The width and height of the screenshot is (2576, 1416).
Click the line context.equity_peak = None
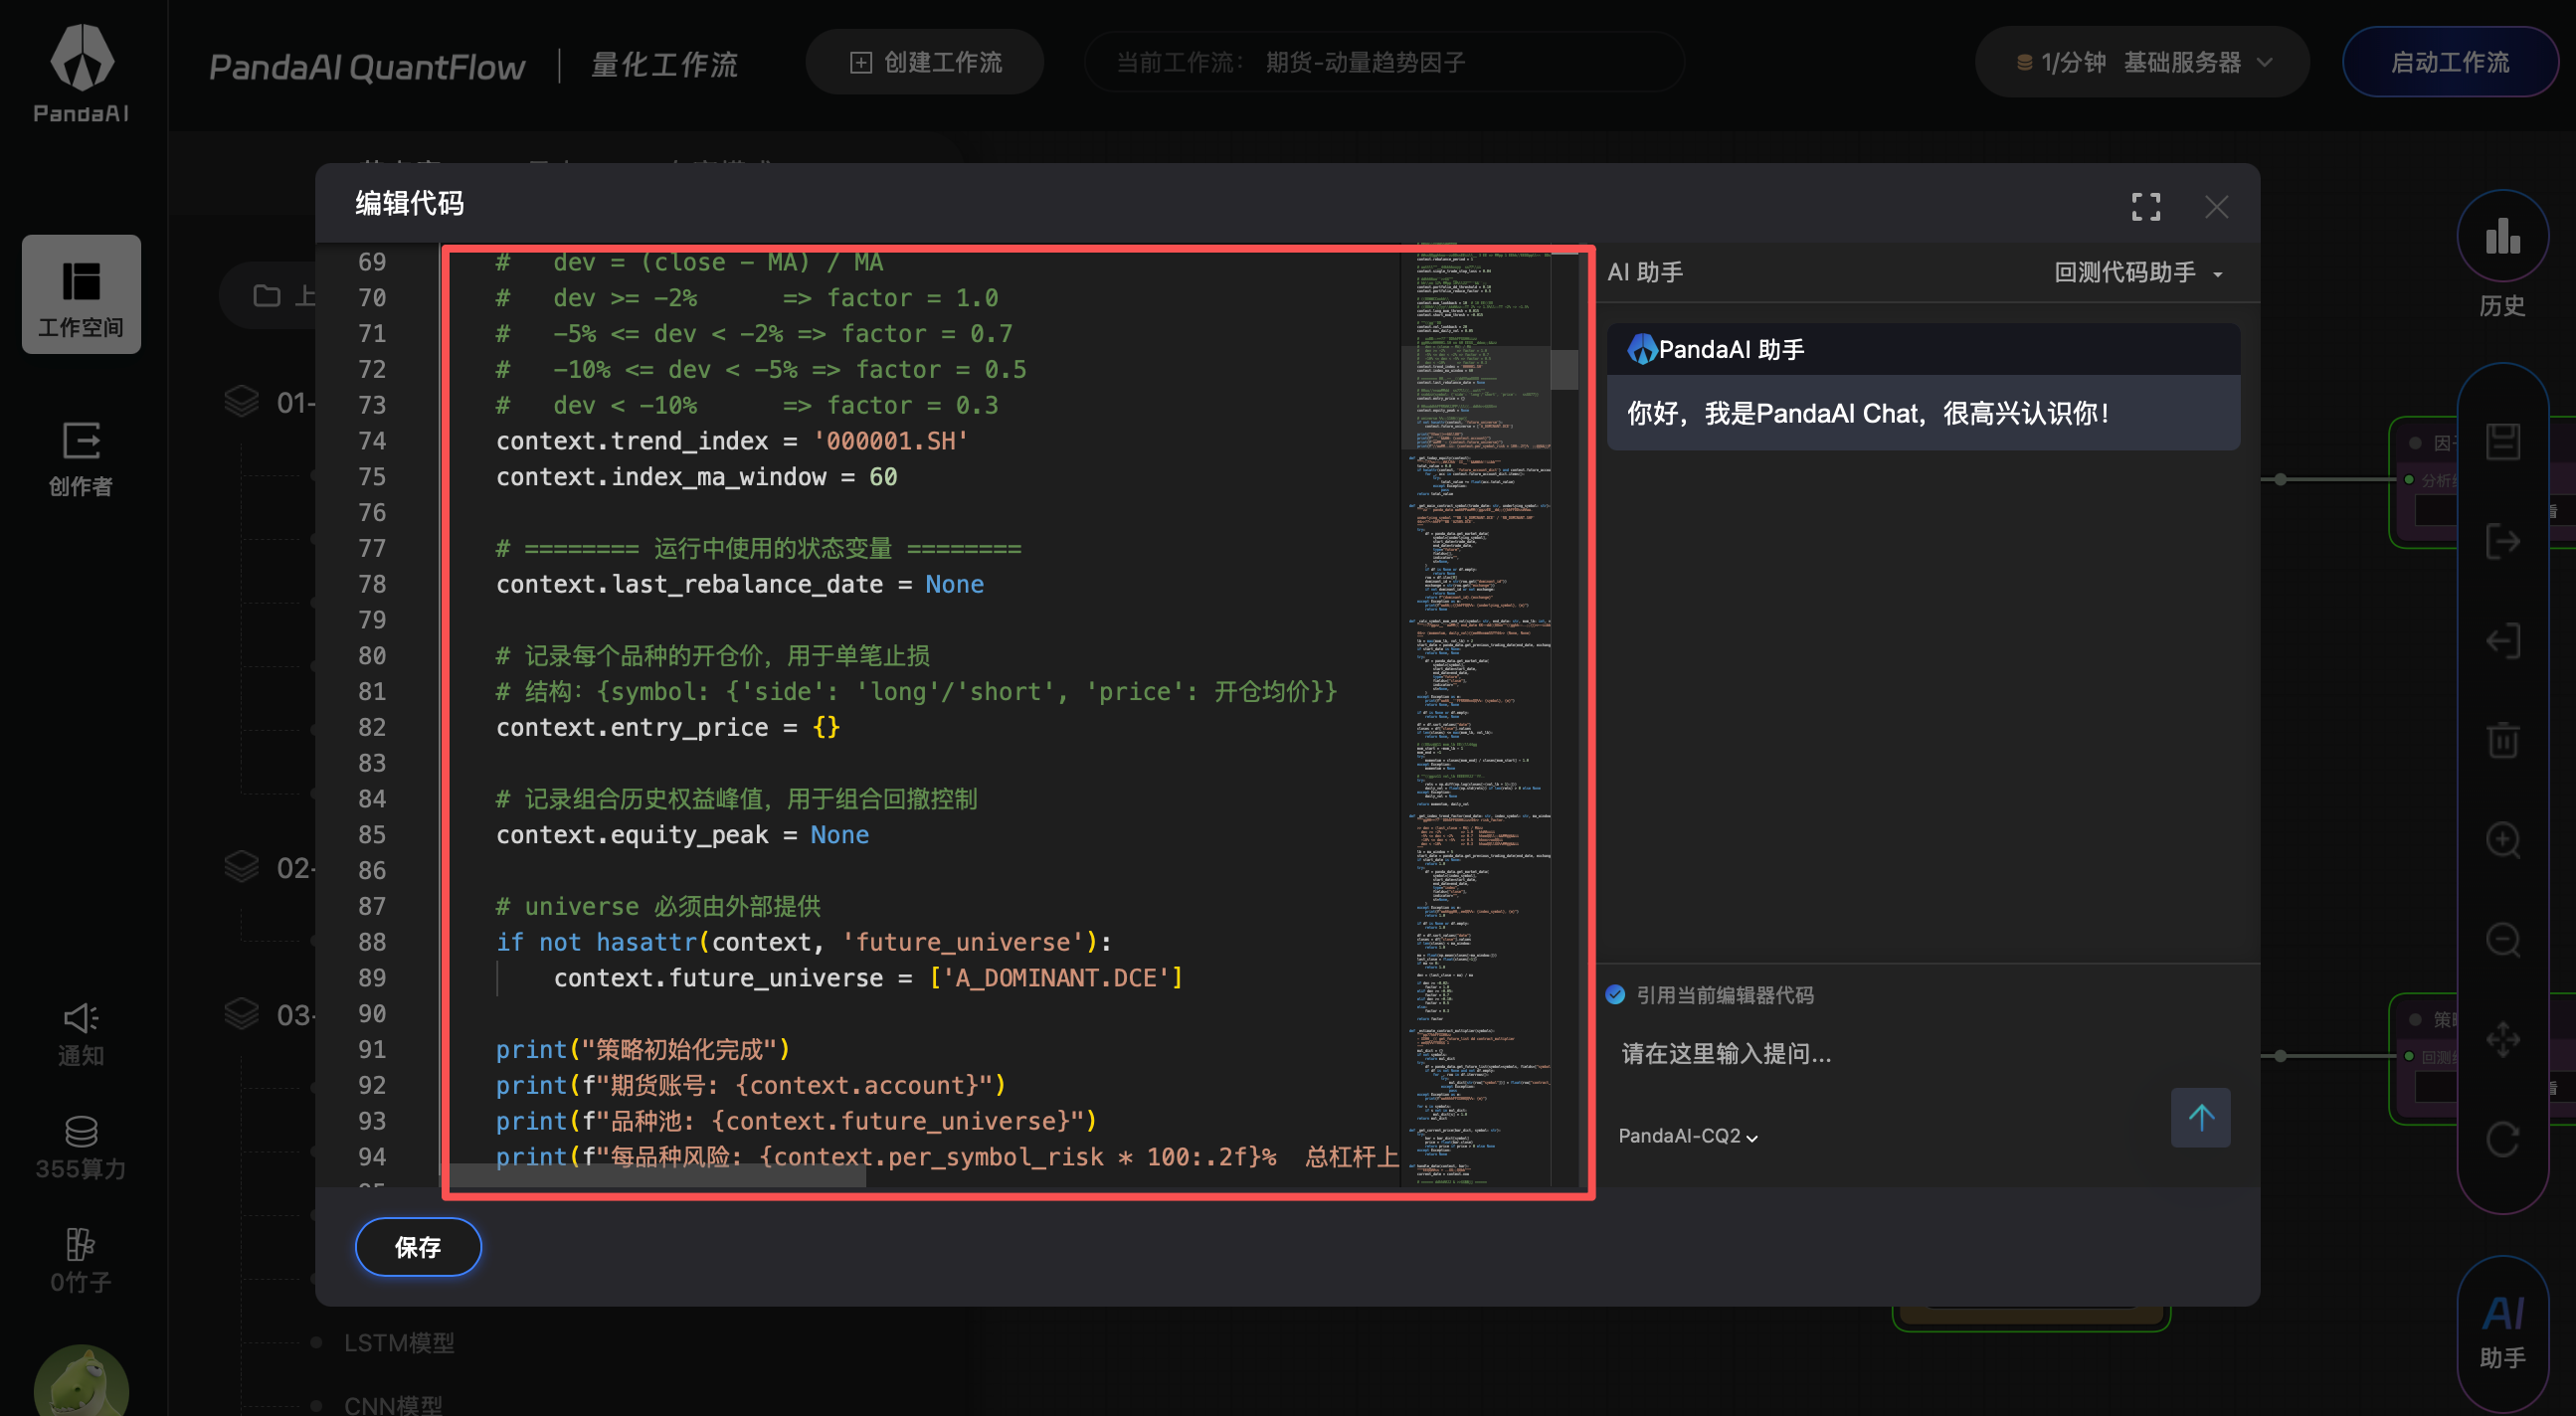682,835
